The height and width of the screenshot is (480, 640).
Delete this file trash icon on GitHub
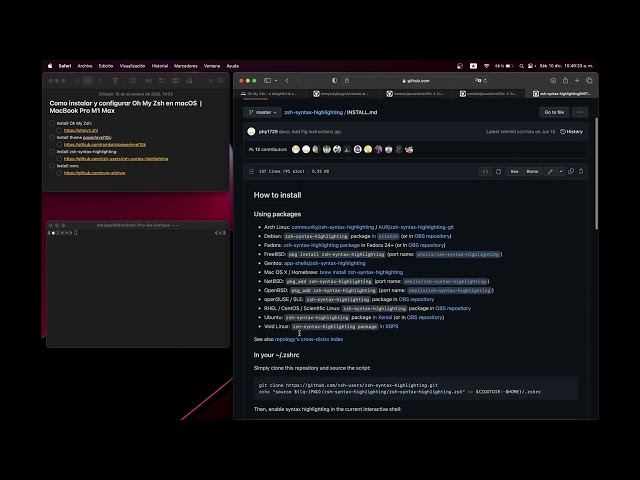pyautogui.click(x=581, y=171)
